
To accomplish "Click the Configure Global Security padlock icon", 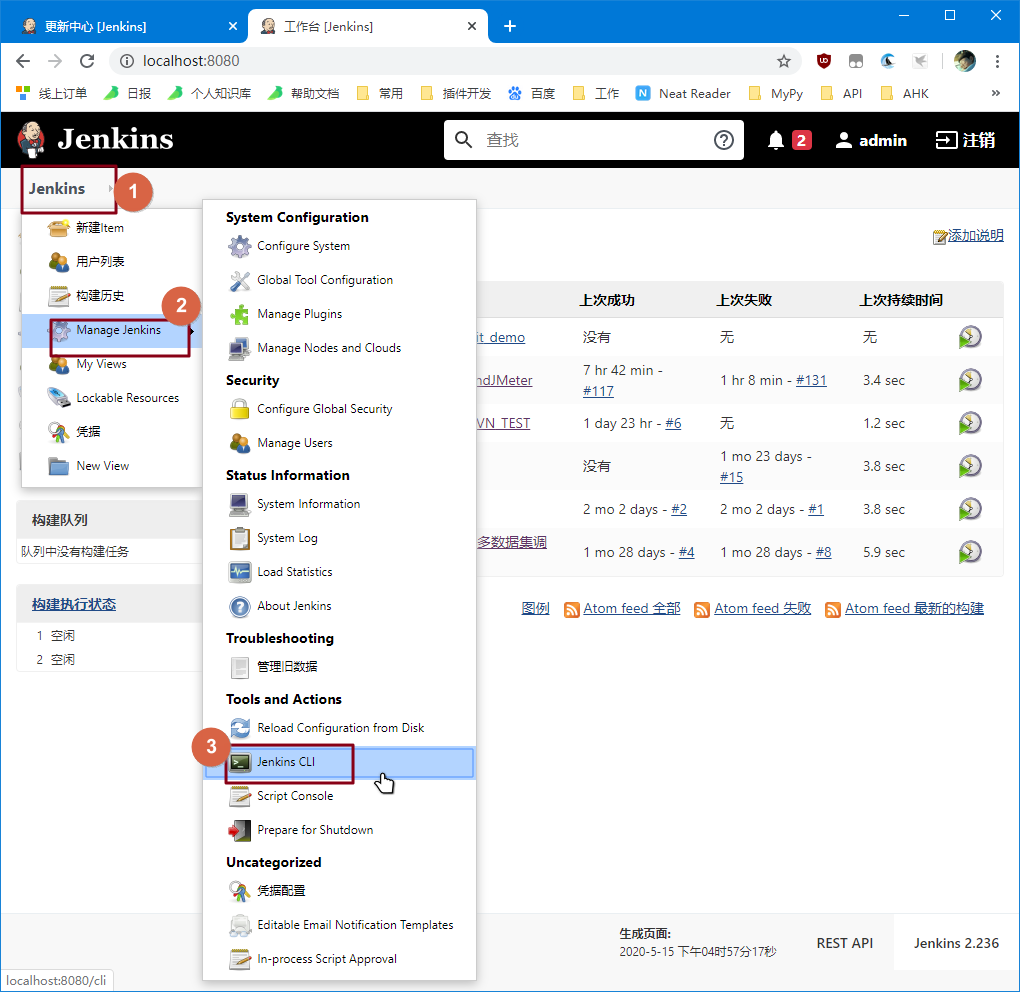I will point(240,409).
